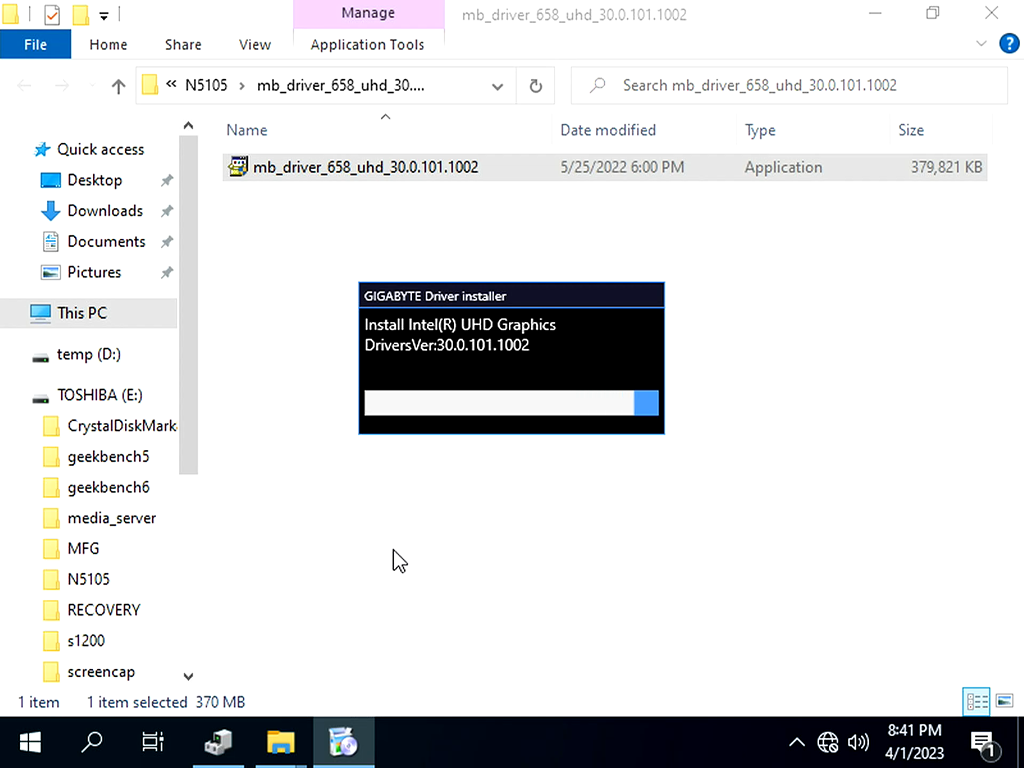Click the GIGABYTE Driver installer title bar
This screenshot has height=768, width=1024.
coord(511,296)
